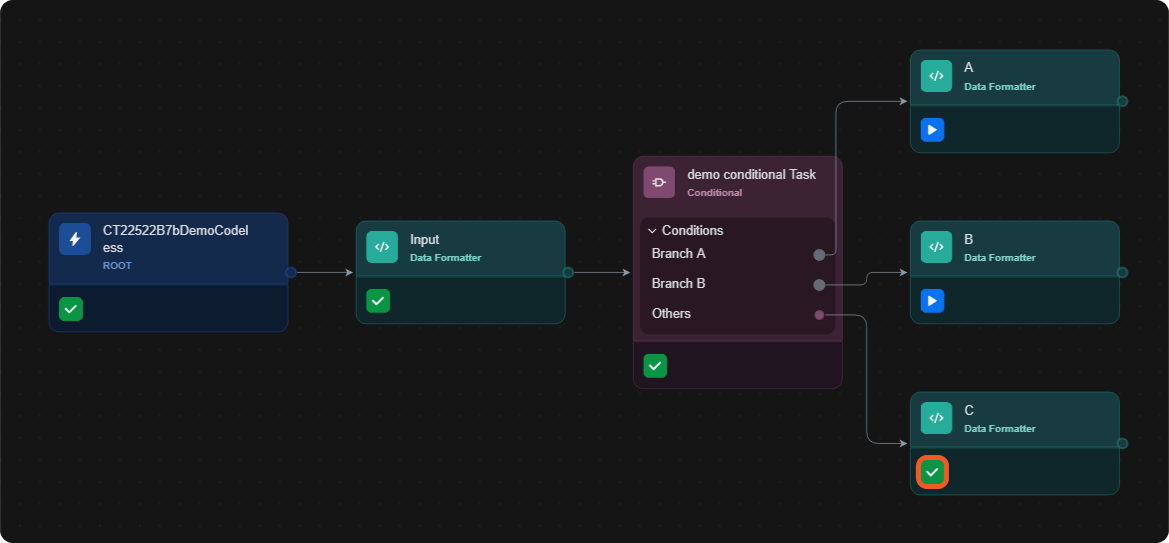Click the ROOT node output connector

(x=291, y=273)
